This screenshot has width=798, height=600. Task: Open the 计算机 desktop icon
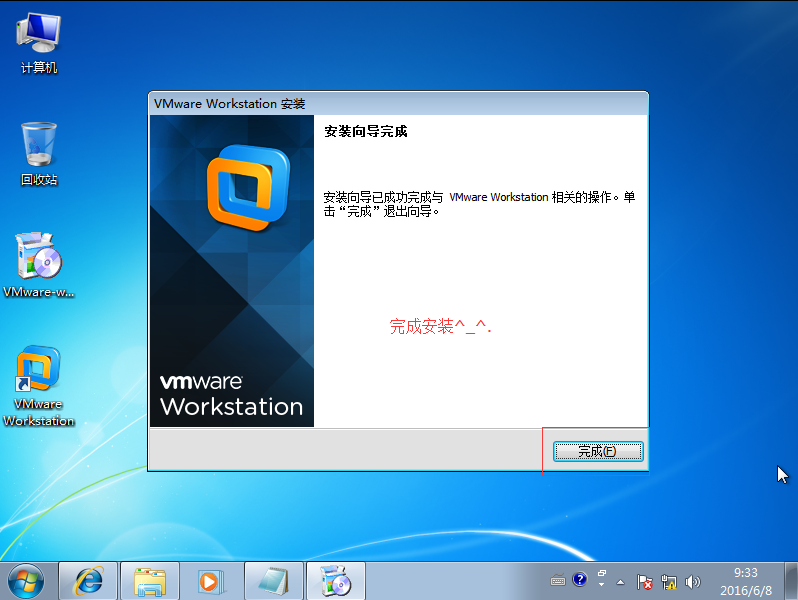[x=39, y=38]
